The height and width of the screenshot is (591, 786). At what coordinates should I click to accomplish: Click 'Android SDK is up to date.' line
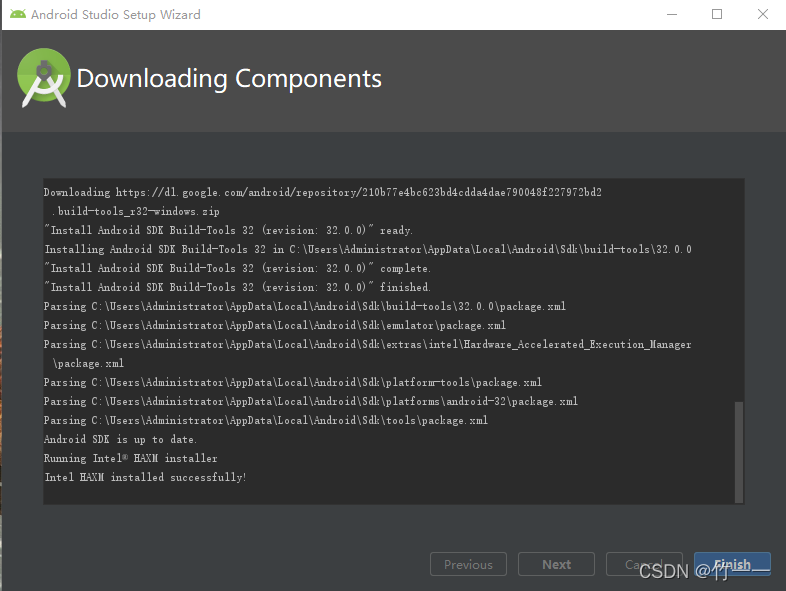(x=120, y=439)
